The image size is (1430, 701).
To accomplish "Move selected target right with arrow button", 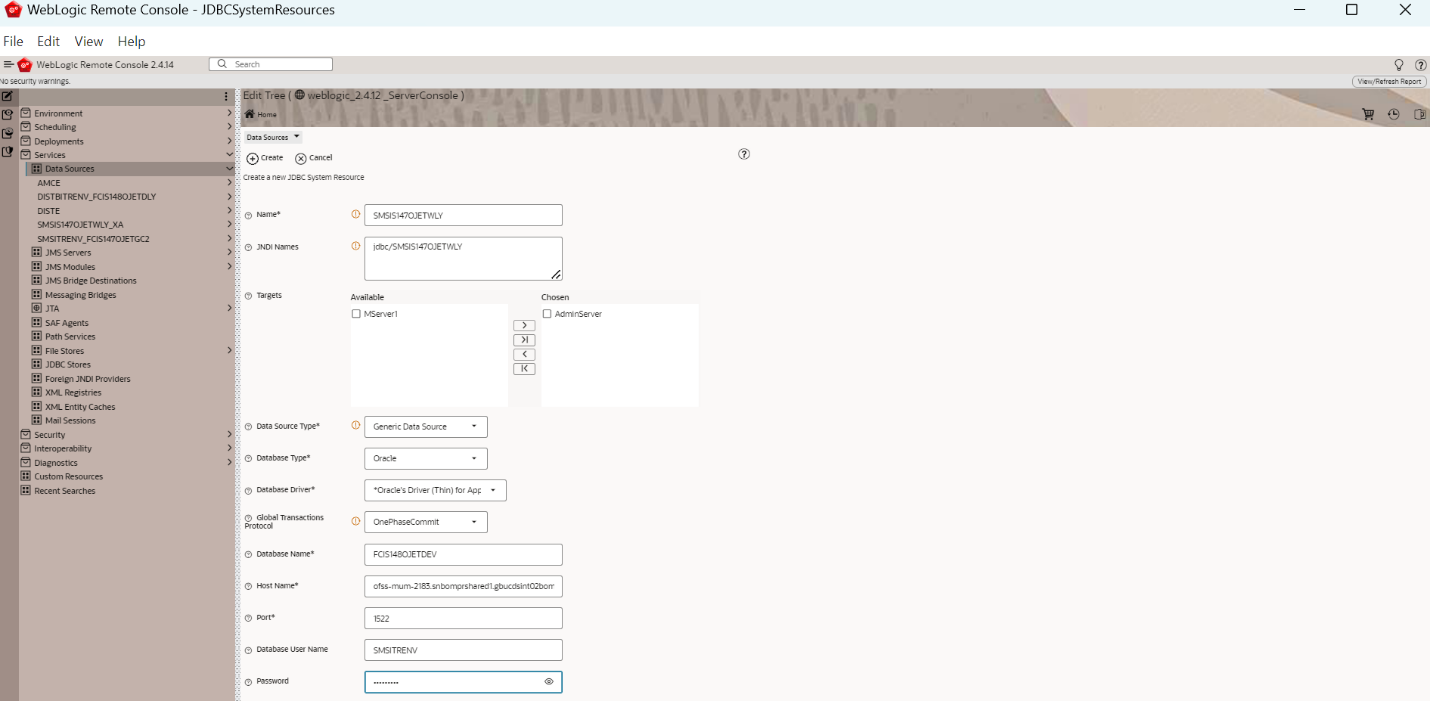I will [524, 326].
